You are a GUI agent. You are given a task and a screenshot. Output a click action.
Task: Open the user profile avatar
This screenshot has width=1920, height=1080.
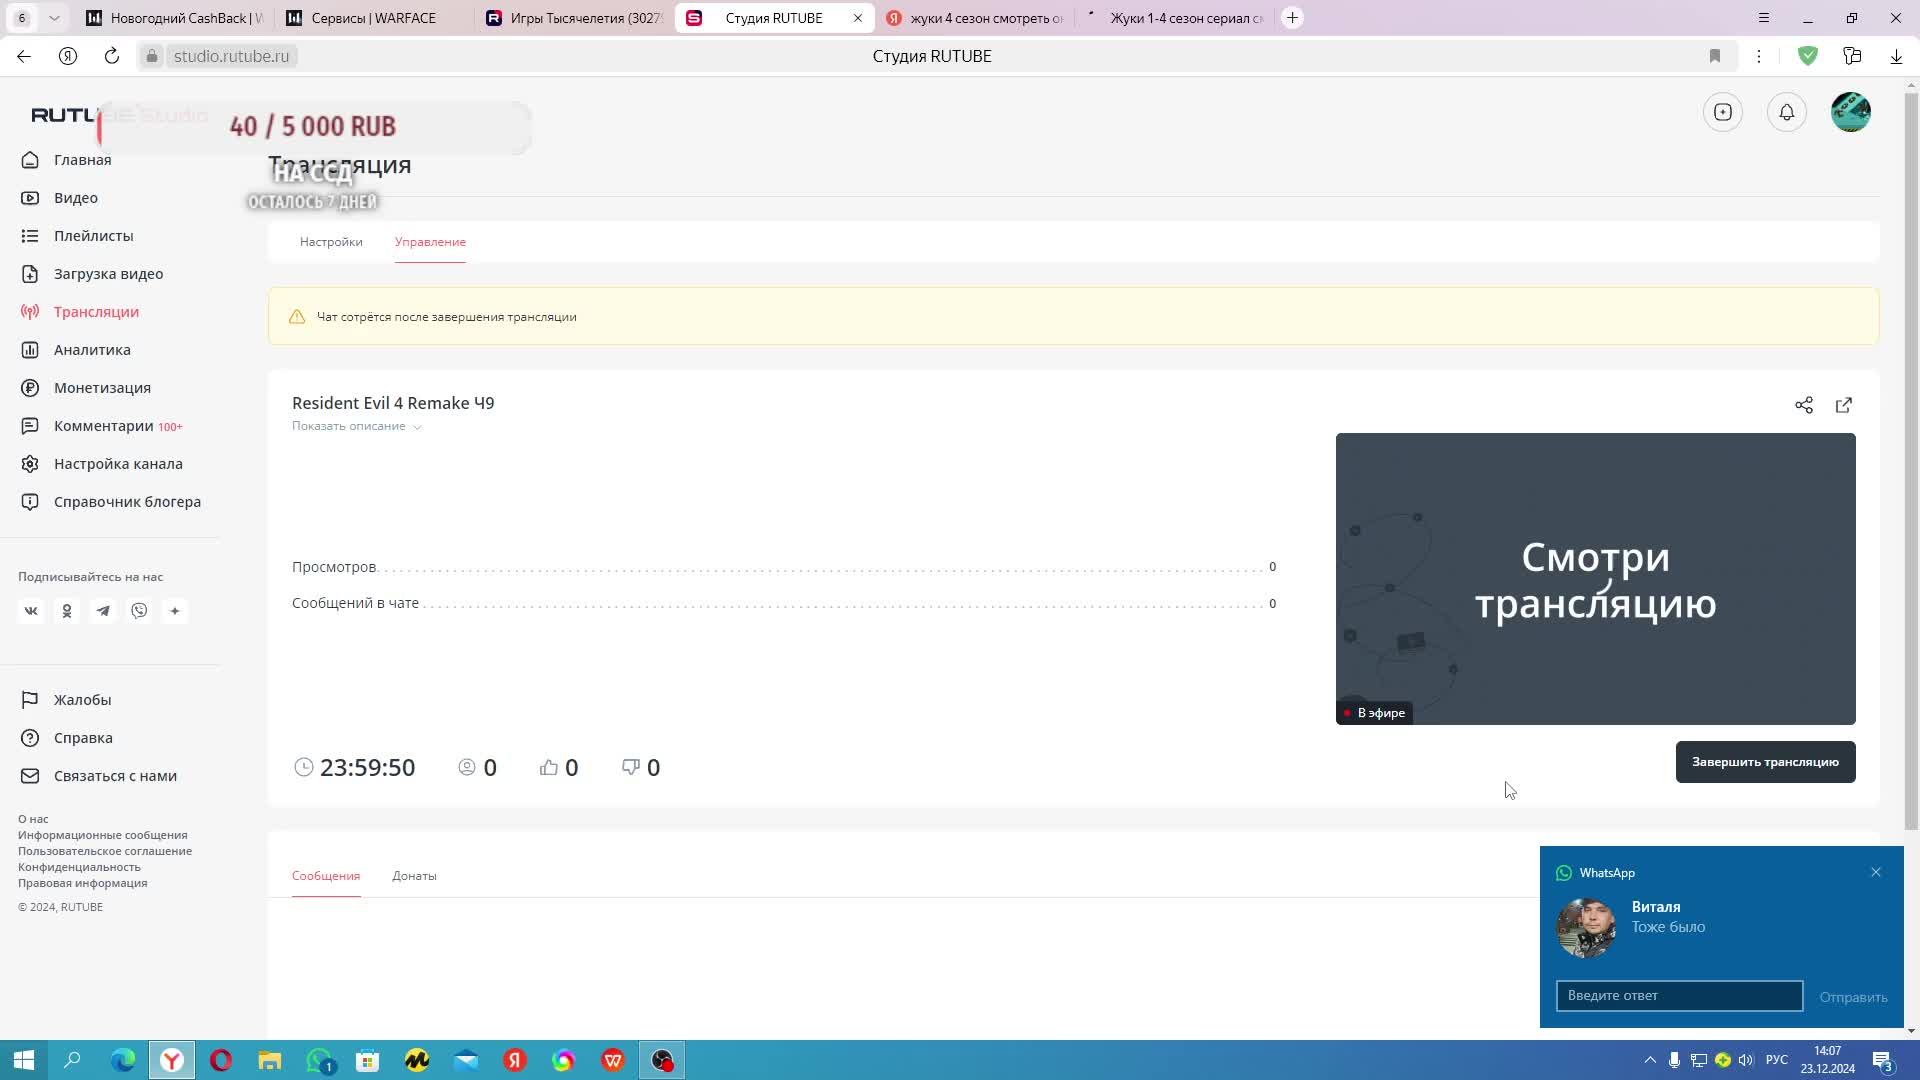click(1851, 112)
